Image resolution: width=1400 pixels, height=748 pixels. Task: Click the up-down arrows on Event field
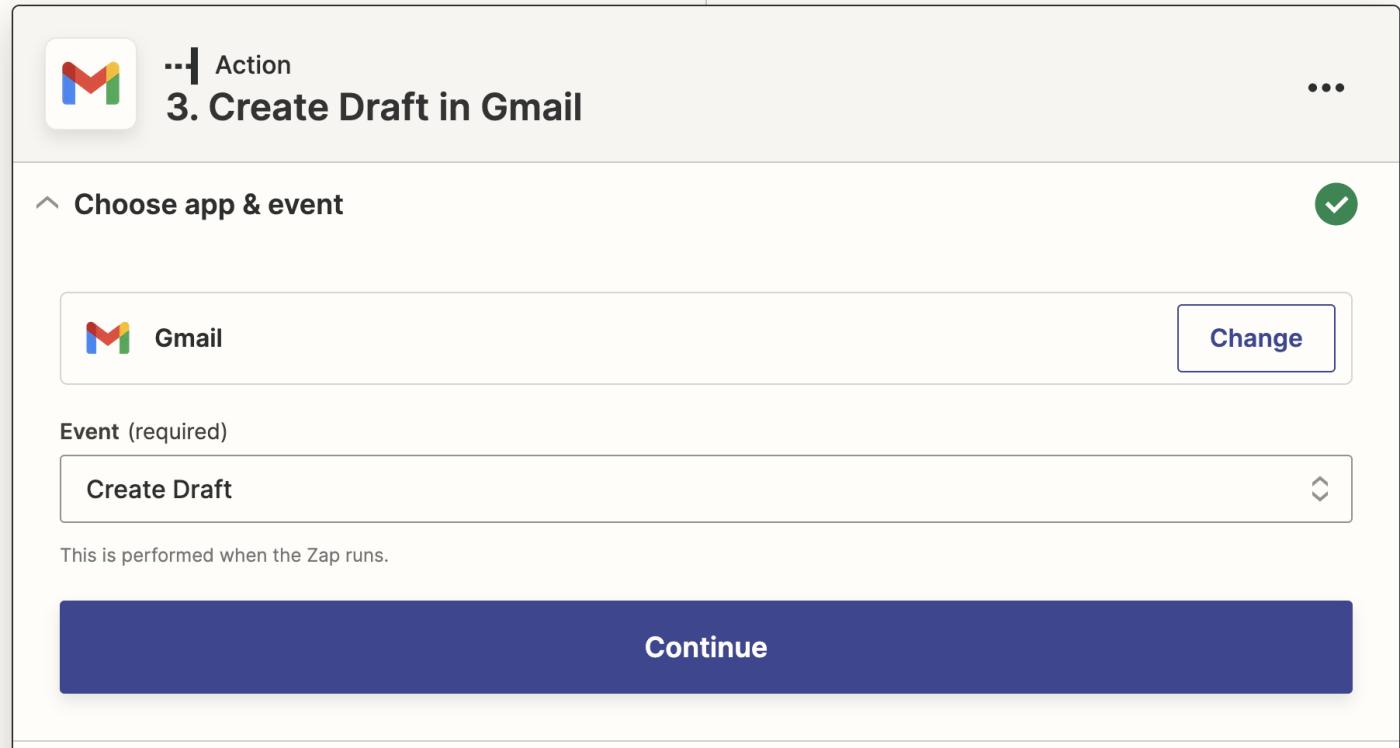pyautogui.click(x=1320, y=489)
